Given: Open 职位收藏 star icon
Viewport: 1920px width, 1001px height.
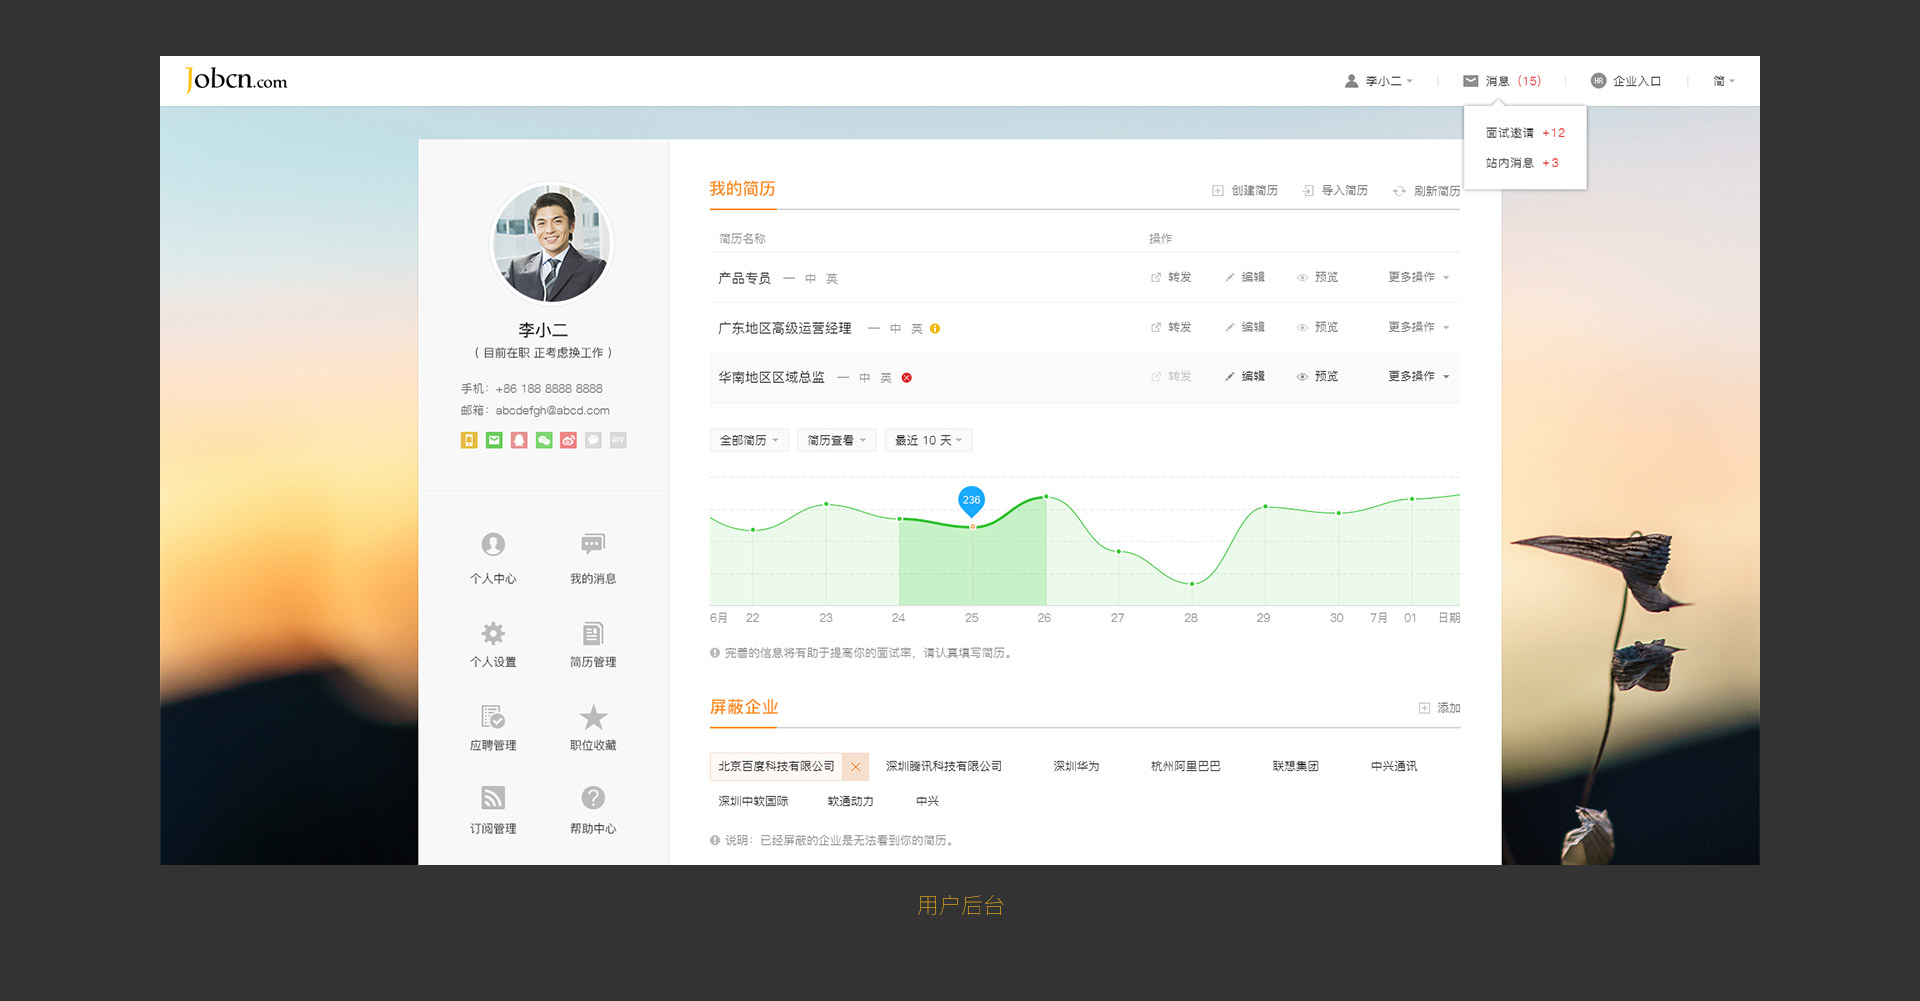Looking at the screenshot, I should pyautogui.click(x=593, y=717).
